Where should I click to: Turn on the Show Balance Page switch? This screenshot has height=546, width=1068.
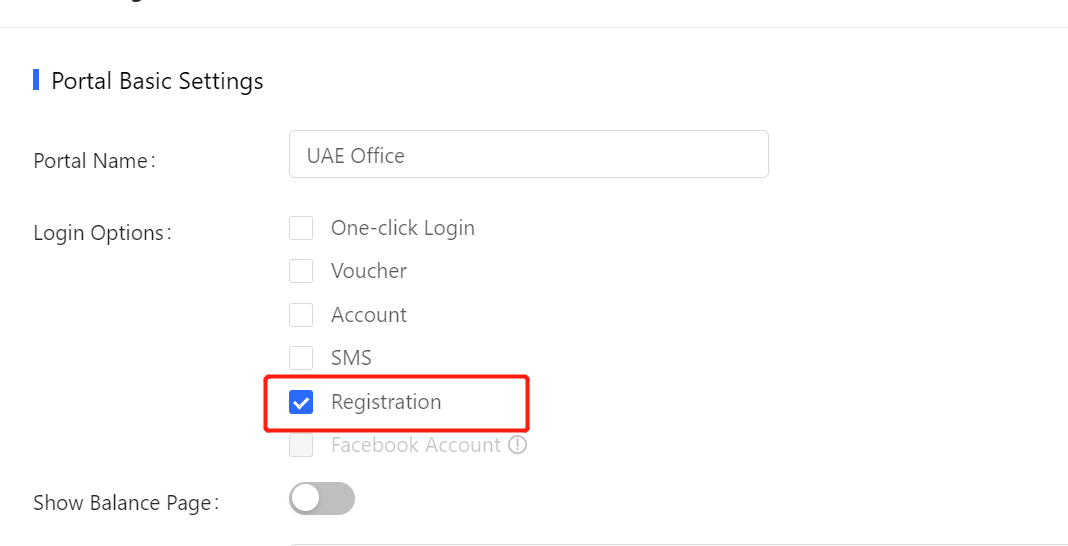[x=322, y=498]
